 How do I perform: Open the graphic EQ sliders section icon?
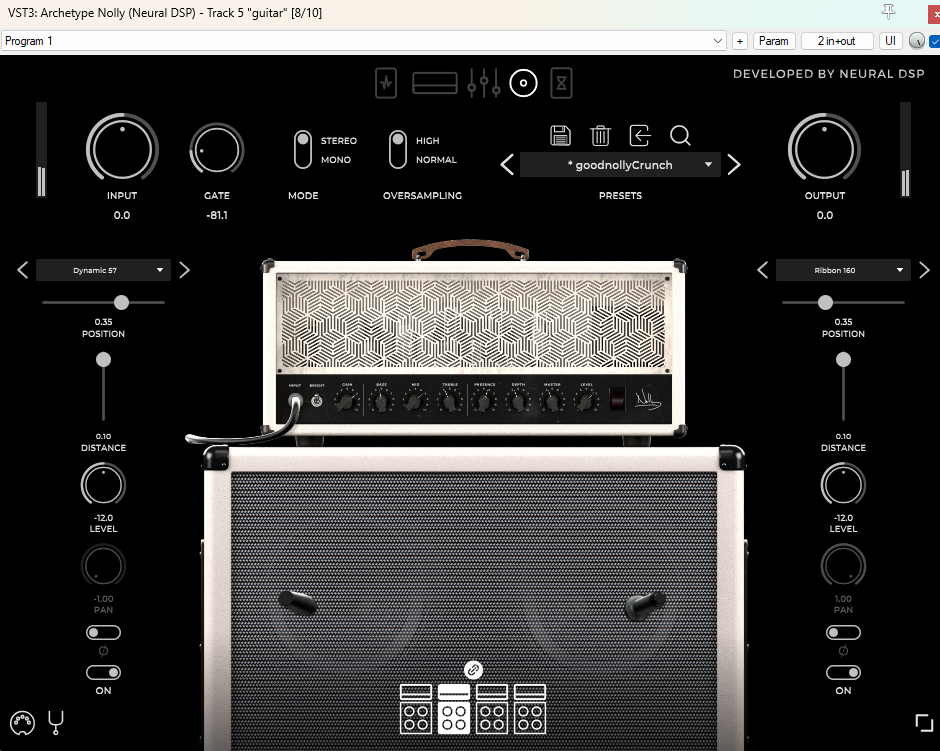[484, 83]
